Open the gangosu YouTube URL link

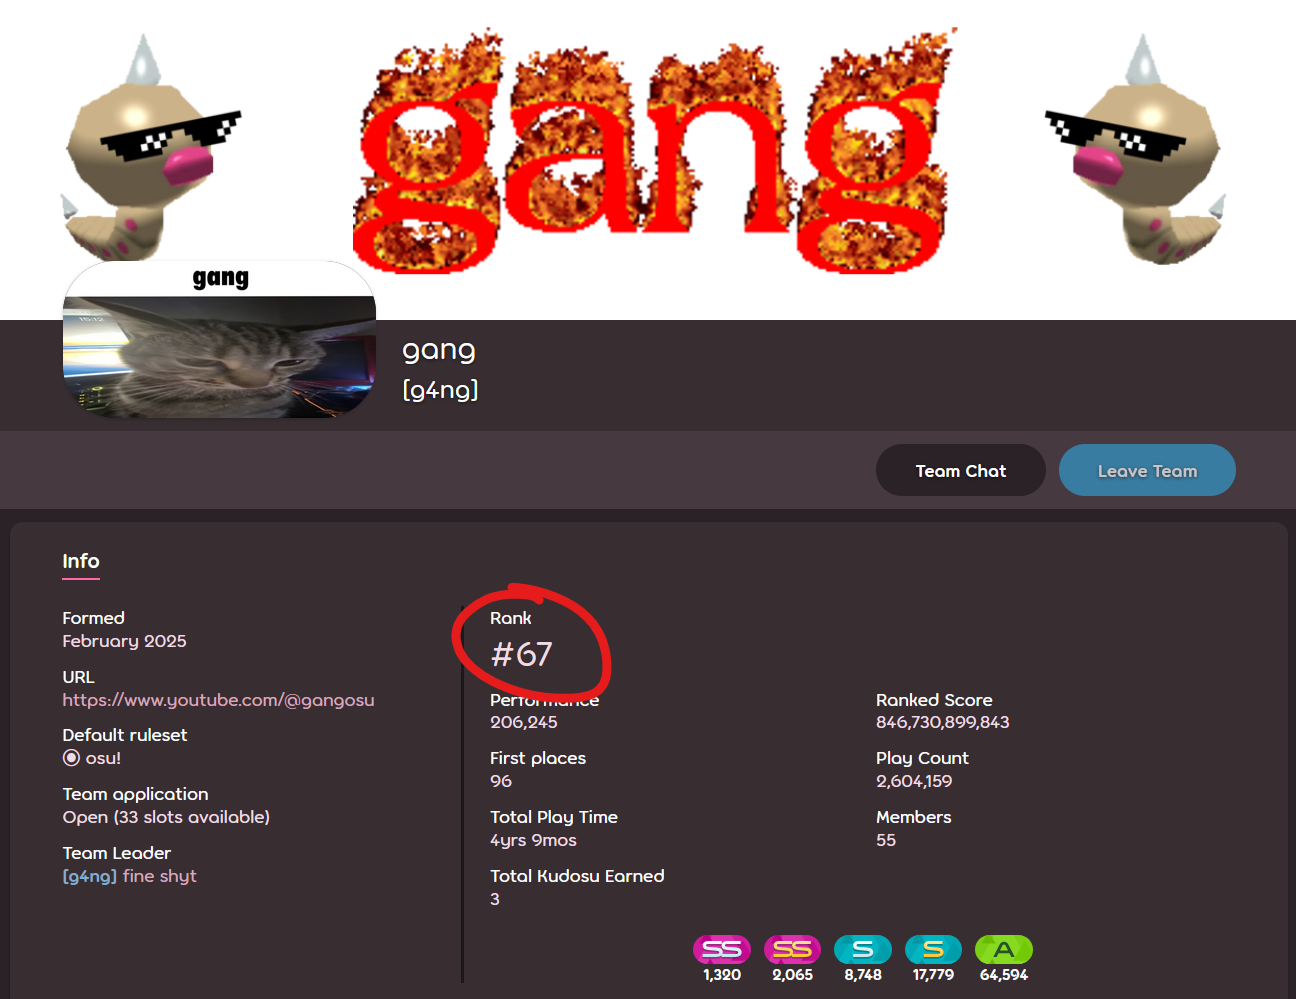[x=218, y=700]
